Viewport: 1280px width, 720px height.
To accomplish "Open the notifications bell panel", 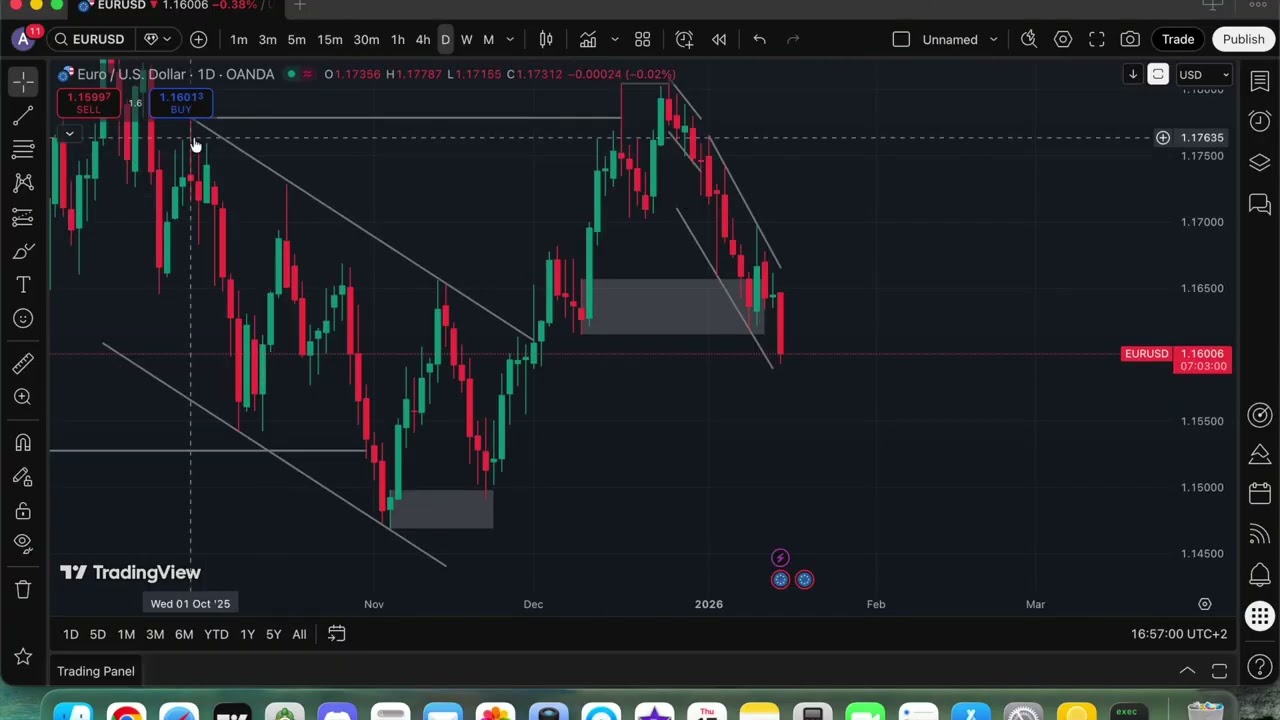I will click(1260, 574).
